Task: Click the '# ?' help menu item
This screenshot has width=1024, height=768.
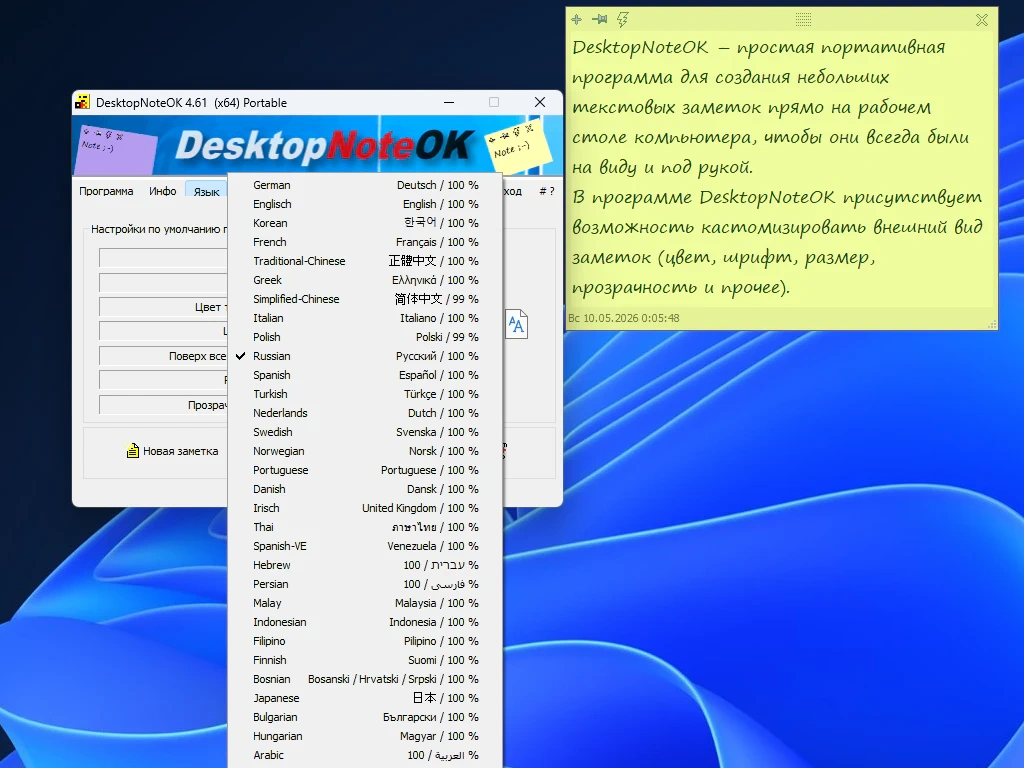Action: (547, 191)
